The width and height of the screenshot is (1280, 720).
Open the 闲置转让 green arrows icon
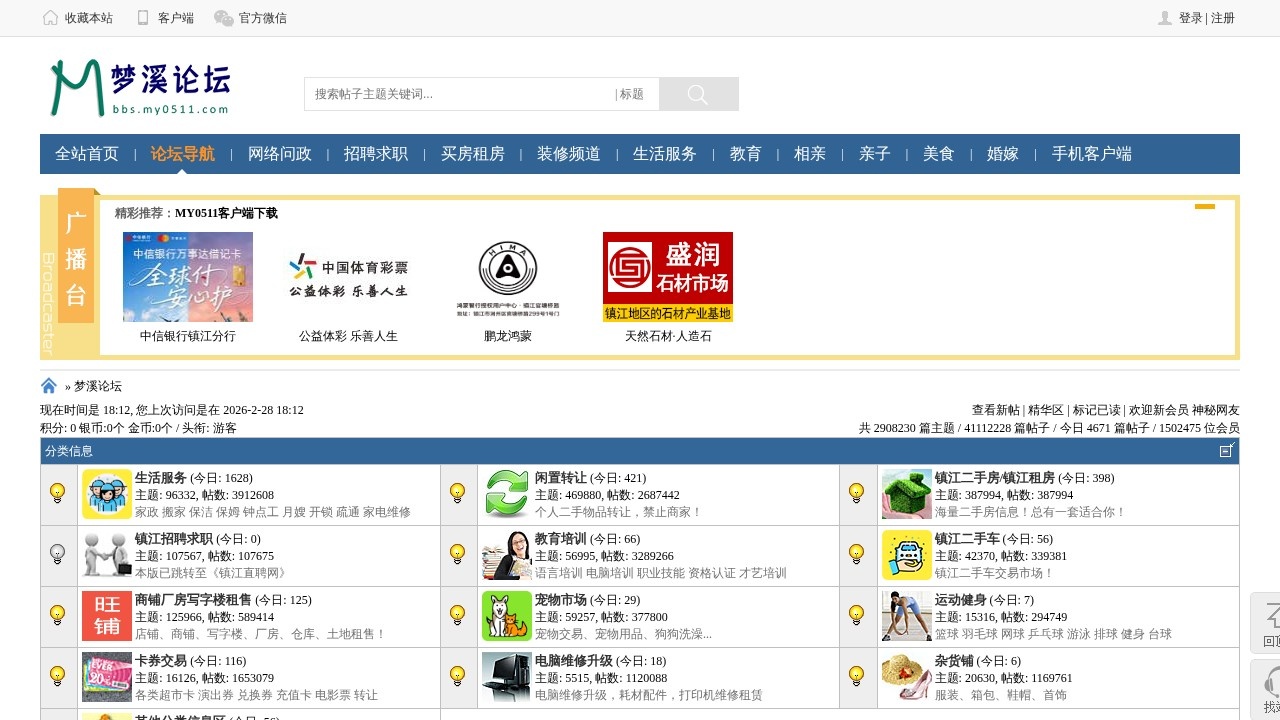point(507,494)
